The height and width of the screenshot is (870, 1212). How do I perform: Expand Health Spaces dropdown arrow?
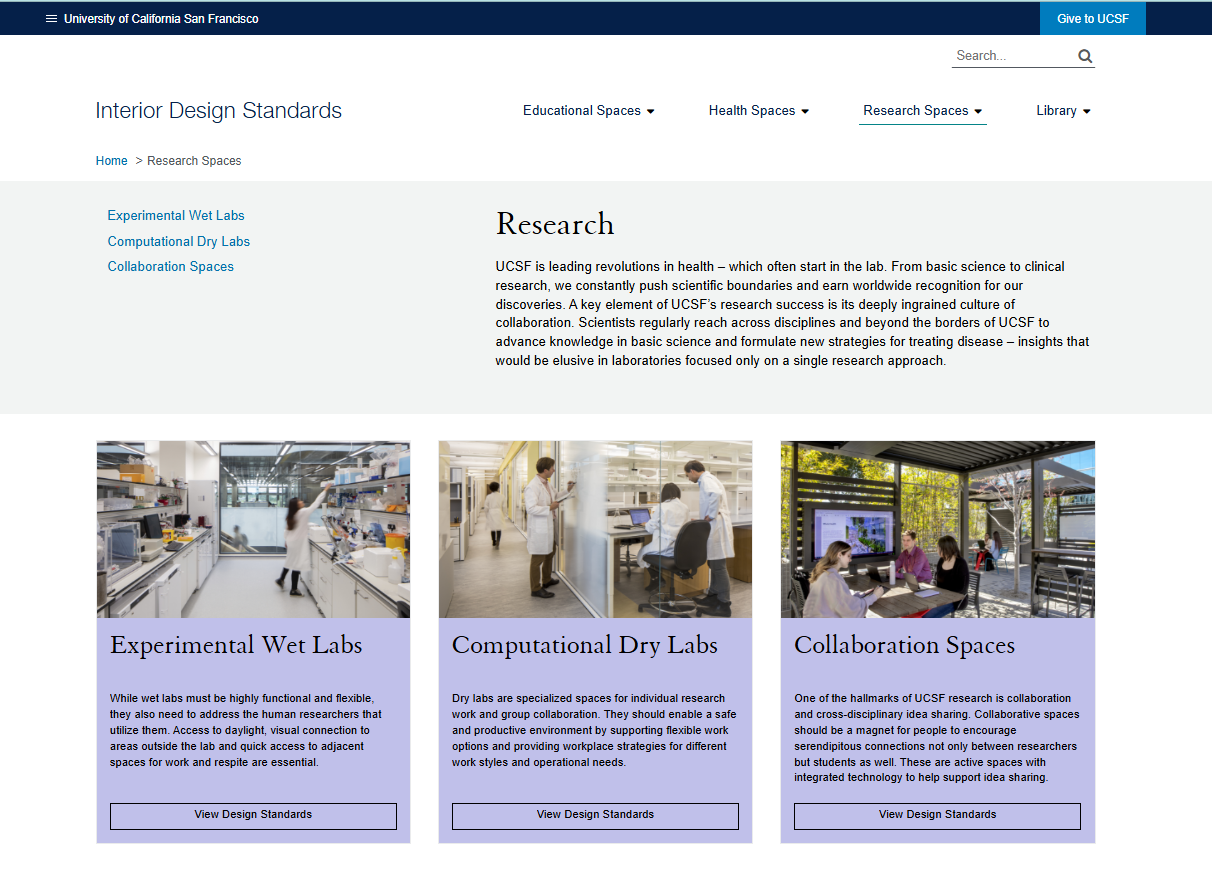point(805,111)
